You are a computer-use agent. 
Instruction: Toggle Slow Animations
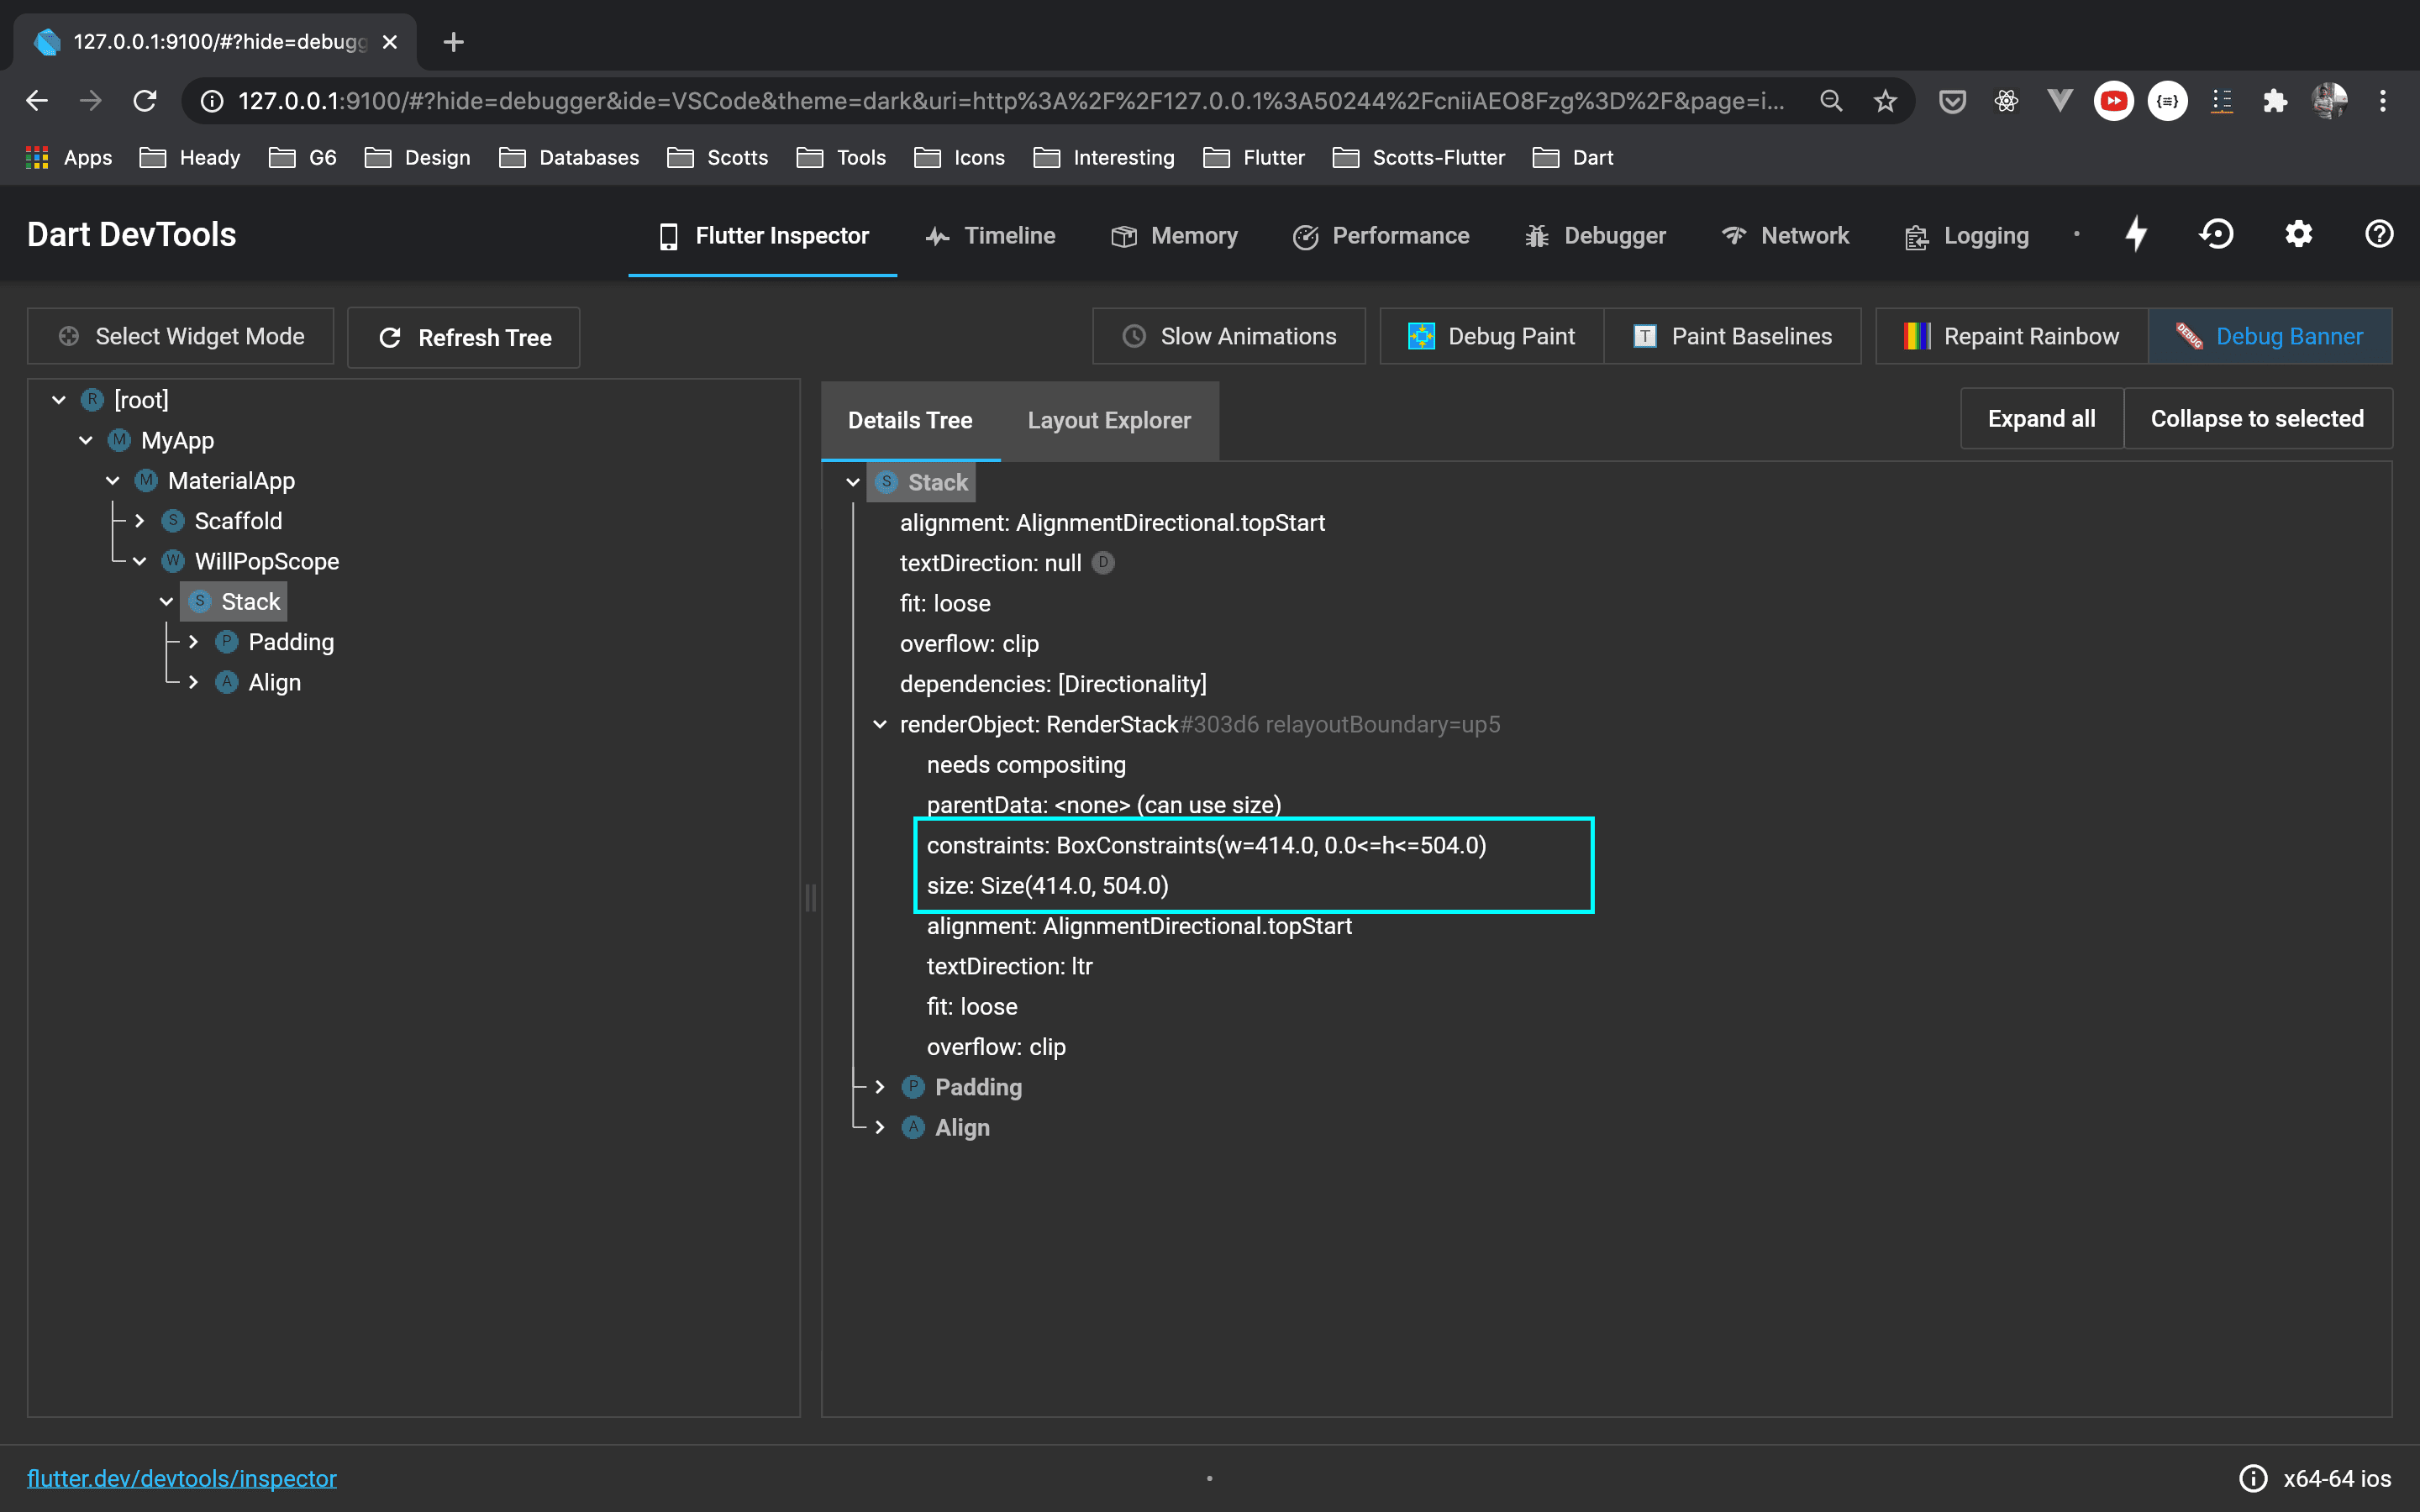coord(1229,336)
